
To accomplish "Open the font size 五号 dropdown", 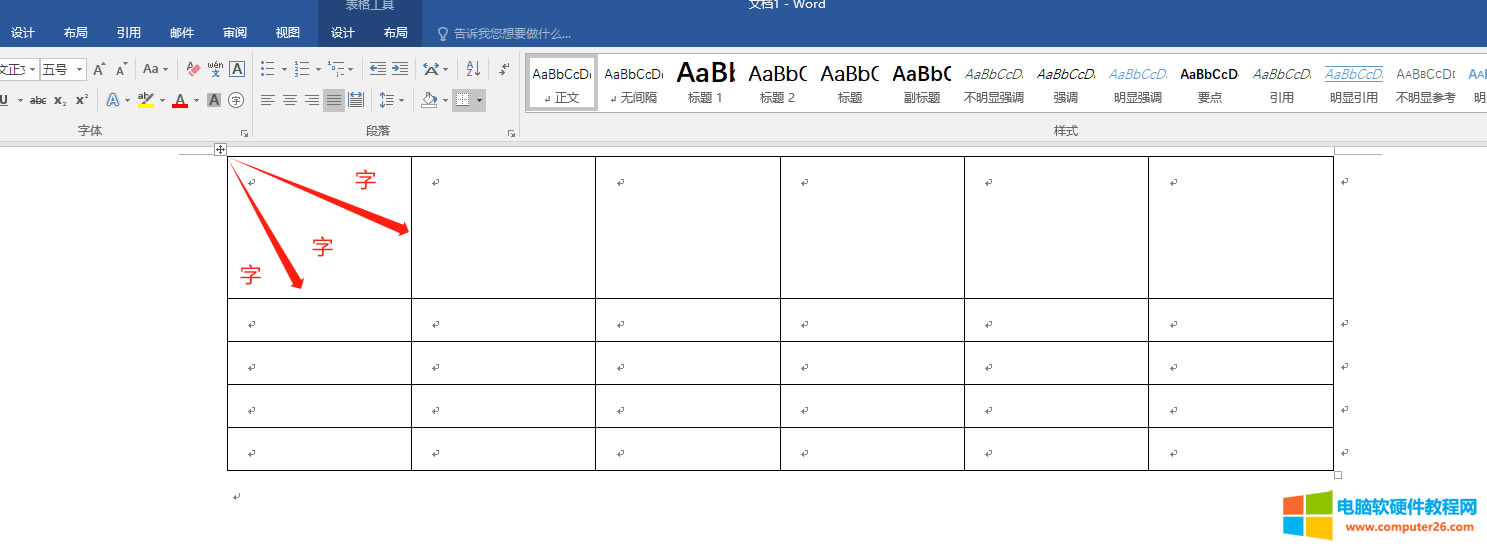I will [x=79, y=69].
